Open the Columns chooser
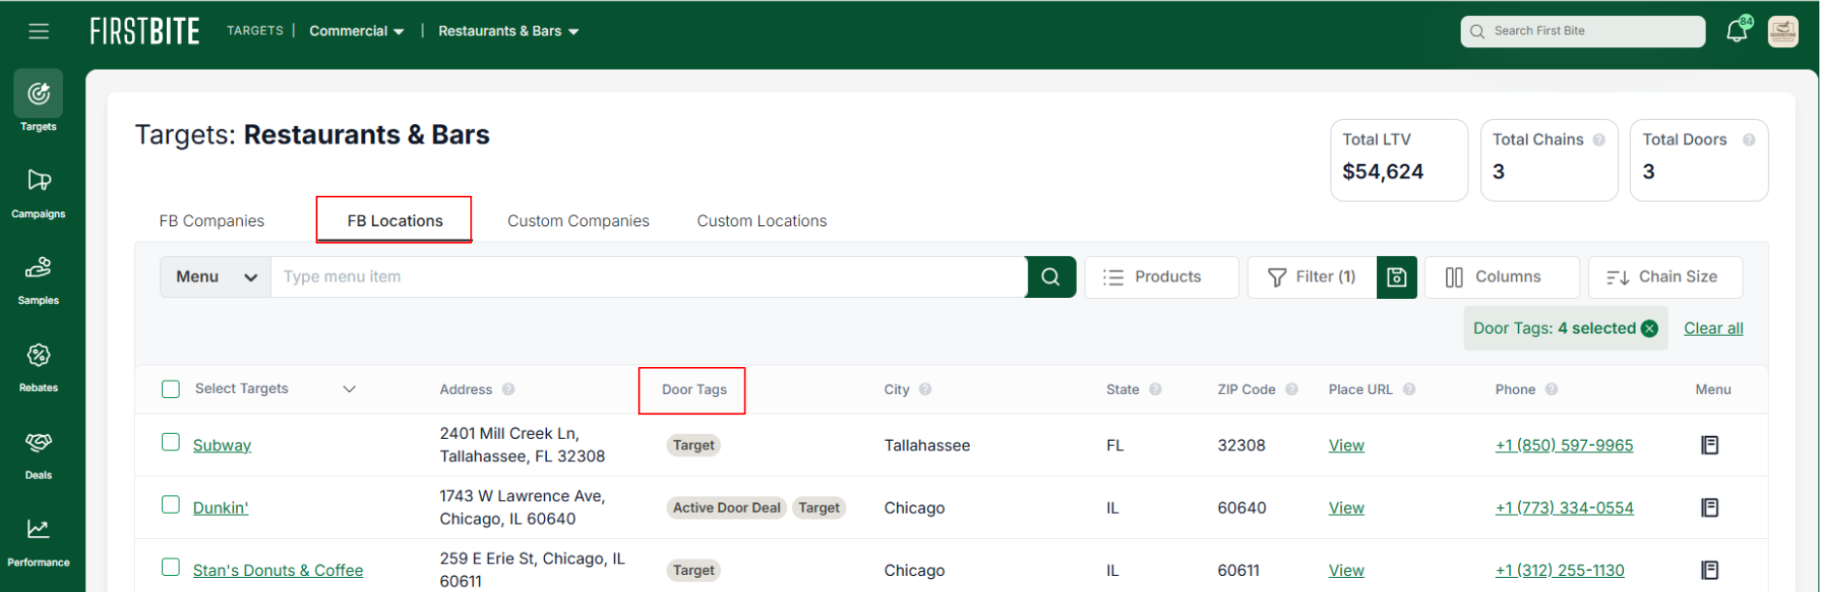The width and height of the screenshot is (1821, 592). tap(1502, 277)
